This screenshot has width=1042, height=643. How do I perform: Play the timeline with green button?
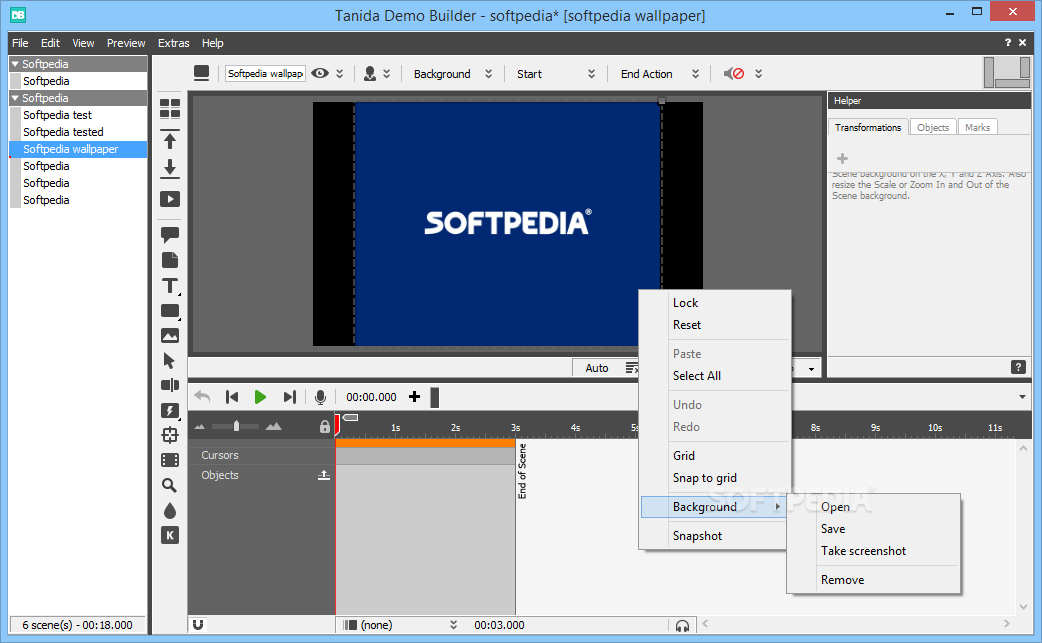click(260, 397)
